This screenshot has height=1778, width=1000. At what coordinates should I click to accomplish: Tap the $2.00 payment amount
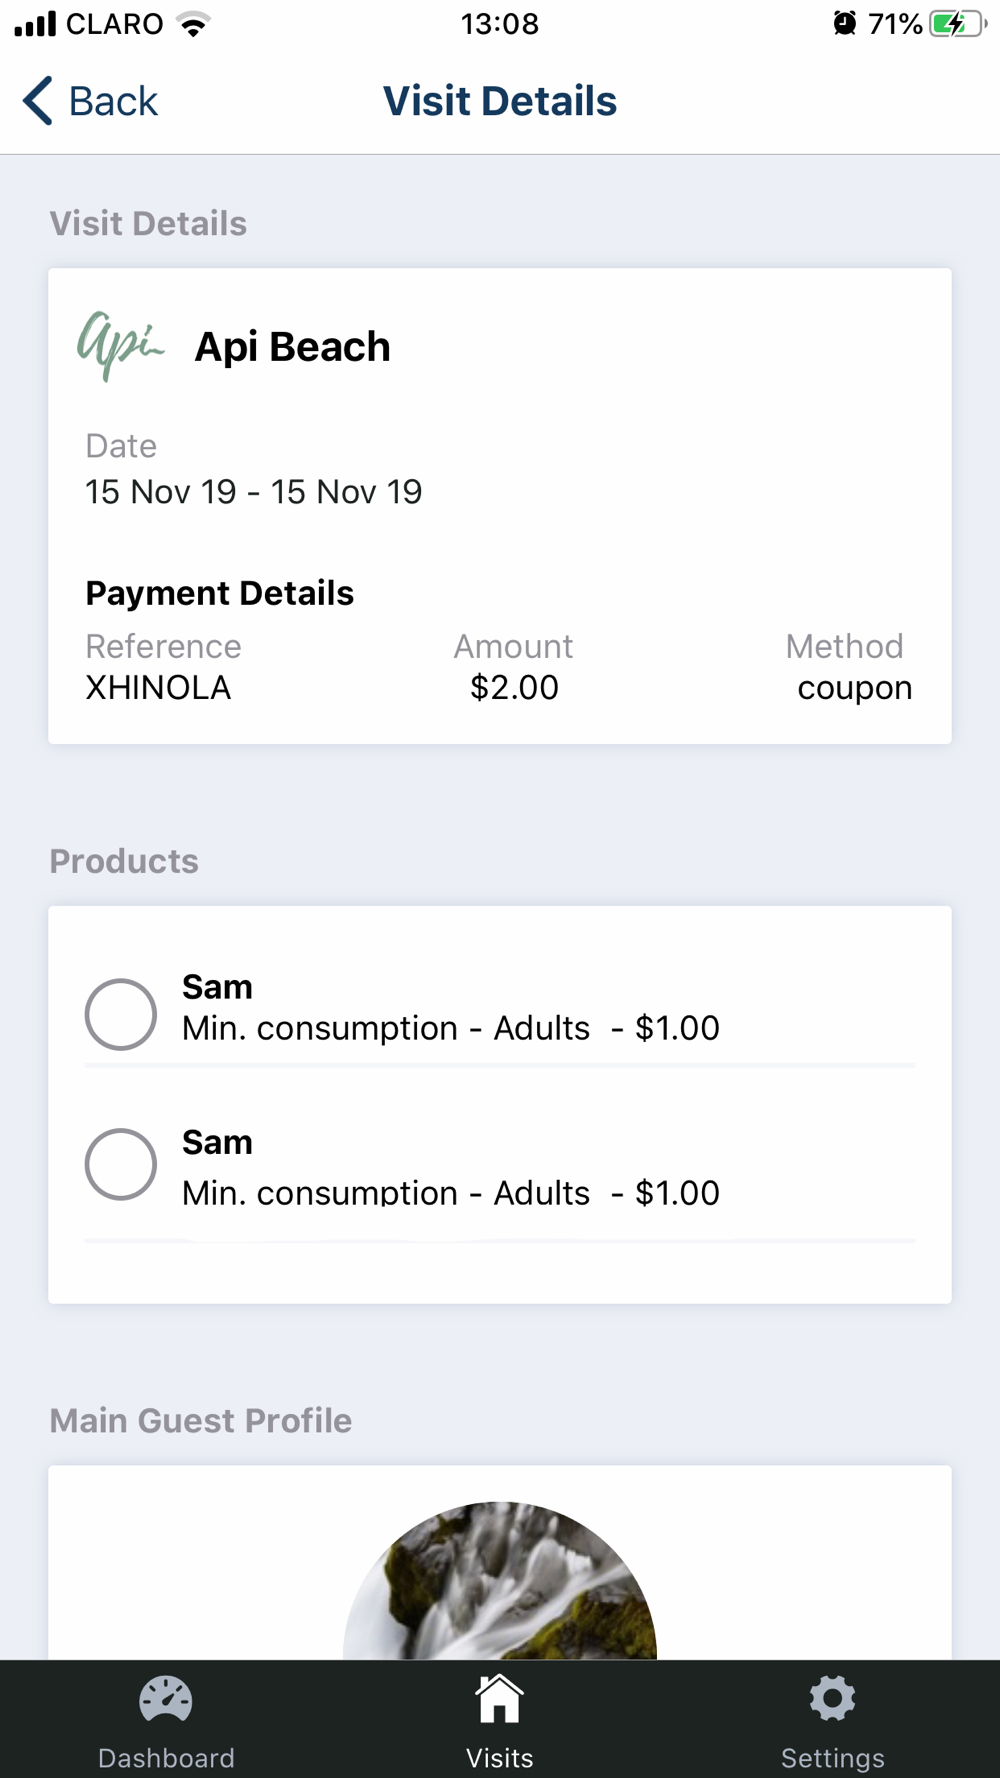tap(514, 688)
